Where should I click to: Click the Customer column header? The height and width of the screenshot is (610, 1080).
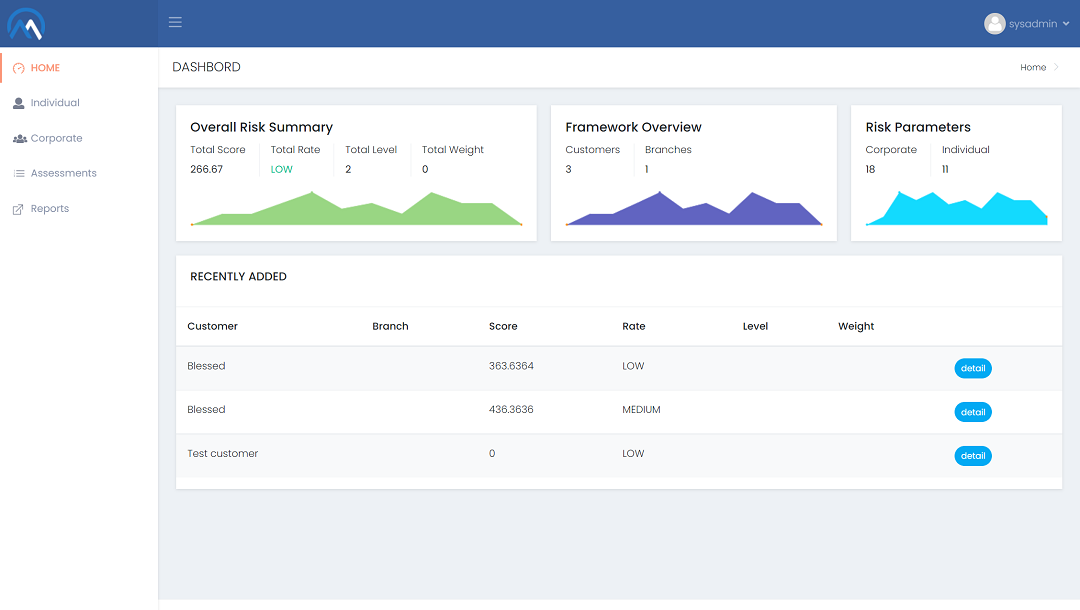pos(212,326)
